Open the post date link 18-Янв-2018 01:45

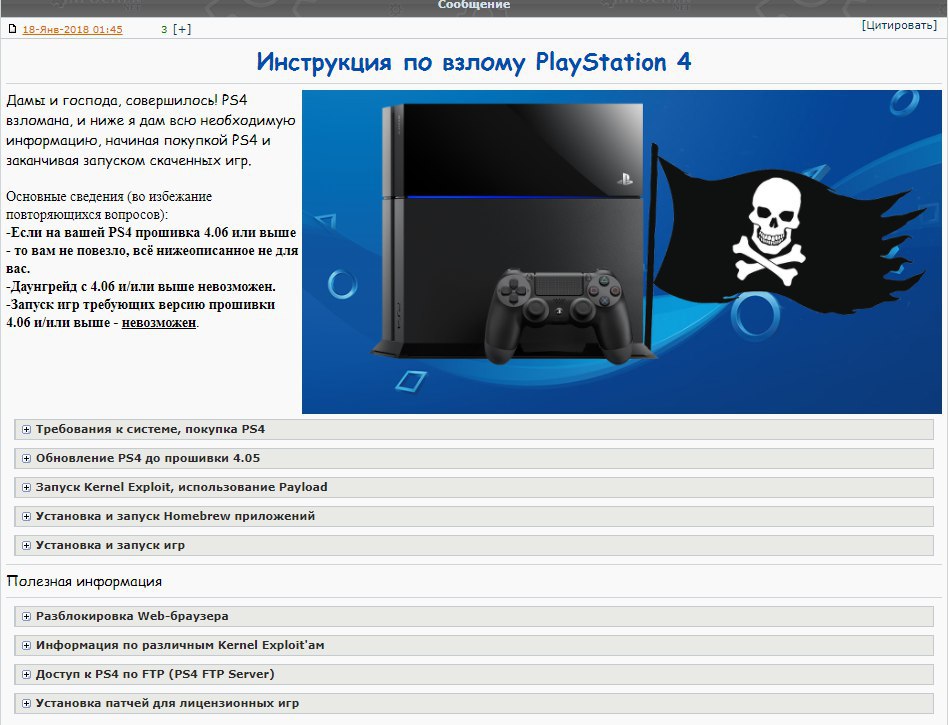tap(73, 29)
